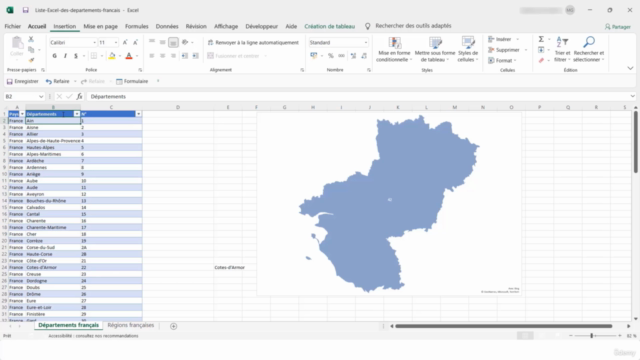640x360 pixels.
Task: Click the increase indent icon
Action: coord(196,56)
